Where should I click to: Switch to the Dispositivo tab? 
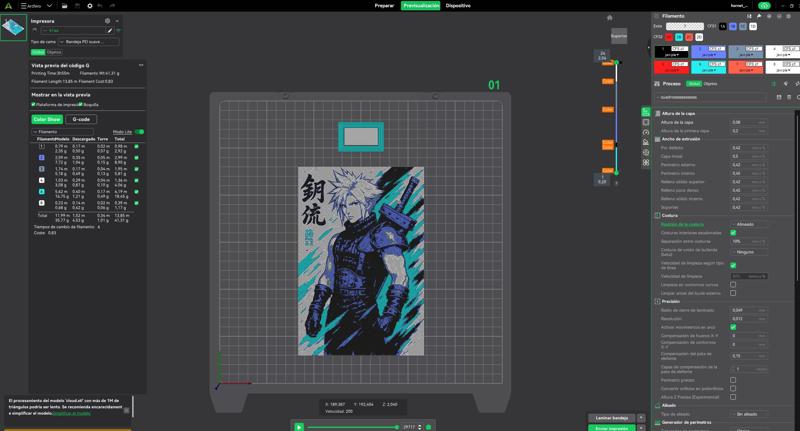(x=458, y=6)
